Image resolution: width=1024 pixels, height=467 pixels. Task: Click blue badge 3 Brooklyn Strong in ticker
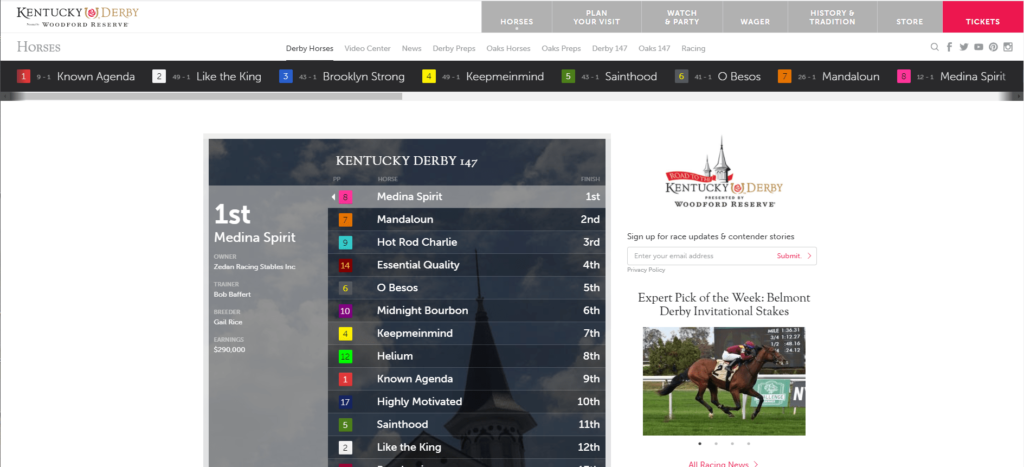coord(285,76)
